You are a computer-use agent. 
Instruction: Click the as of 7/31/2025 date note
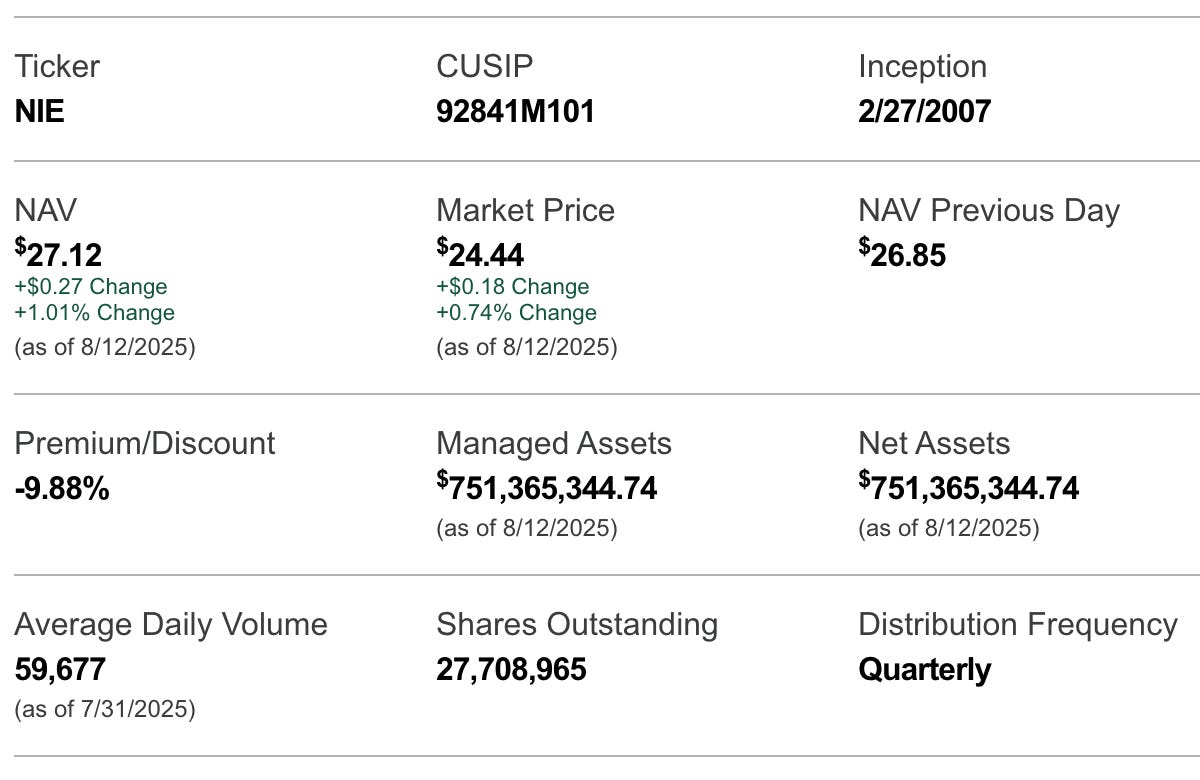coord(105,710)
